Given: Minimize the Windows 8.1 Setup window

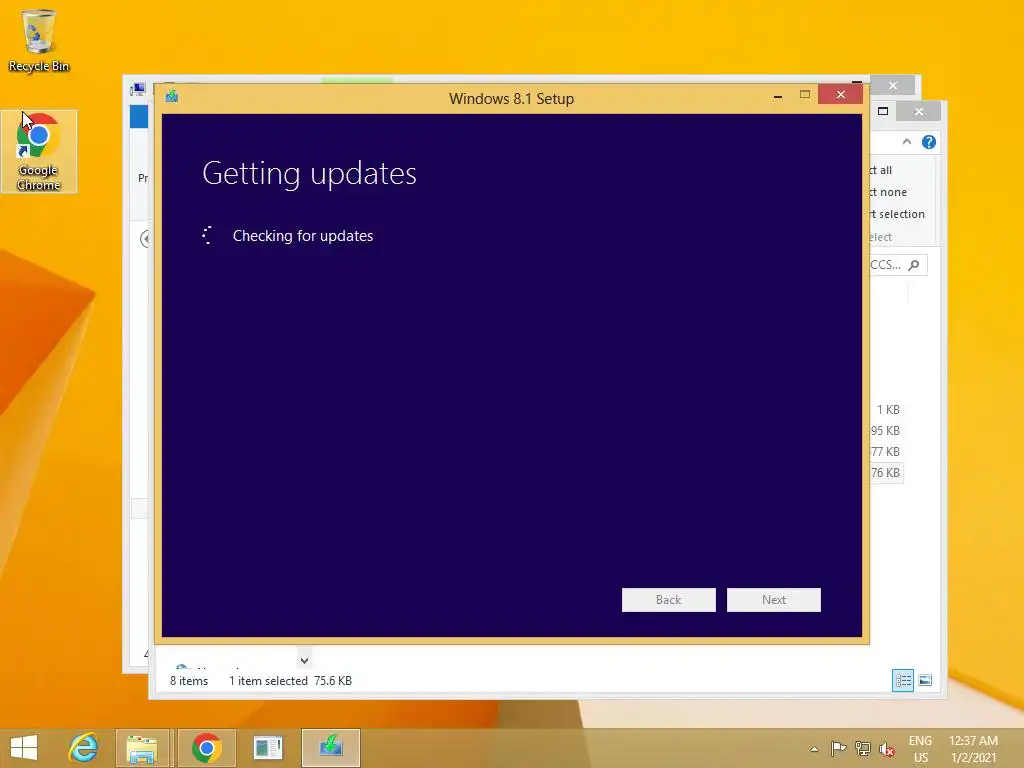Looking at the screenshot, I should [x=777, y=96].
